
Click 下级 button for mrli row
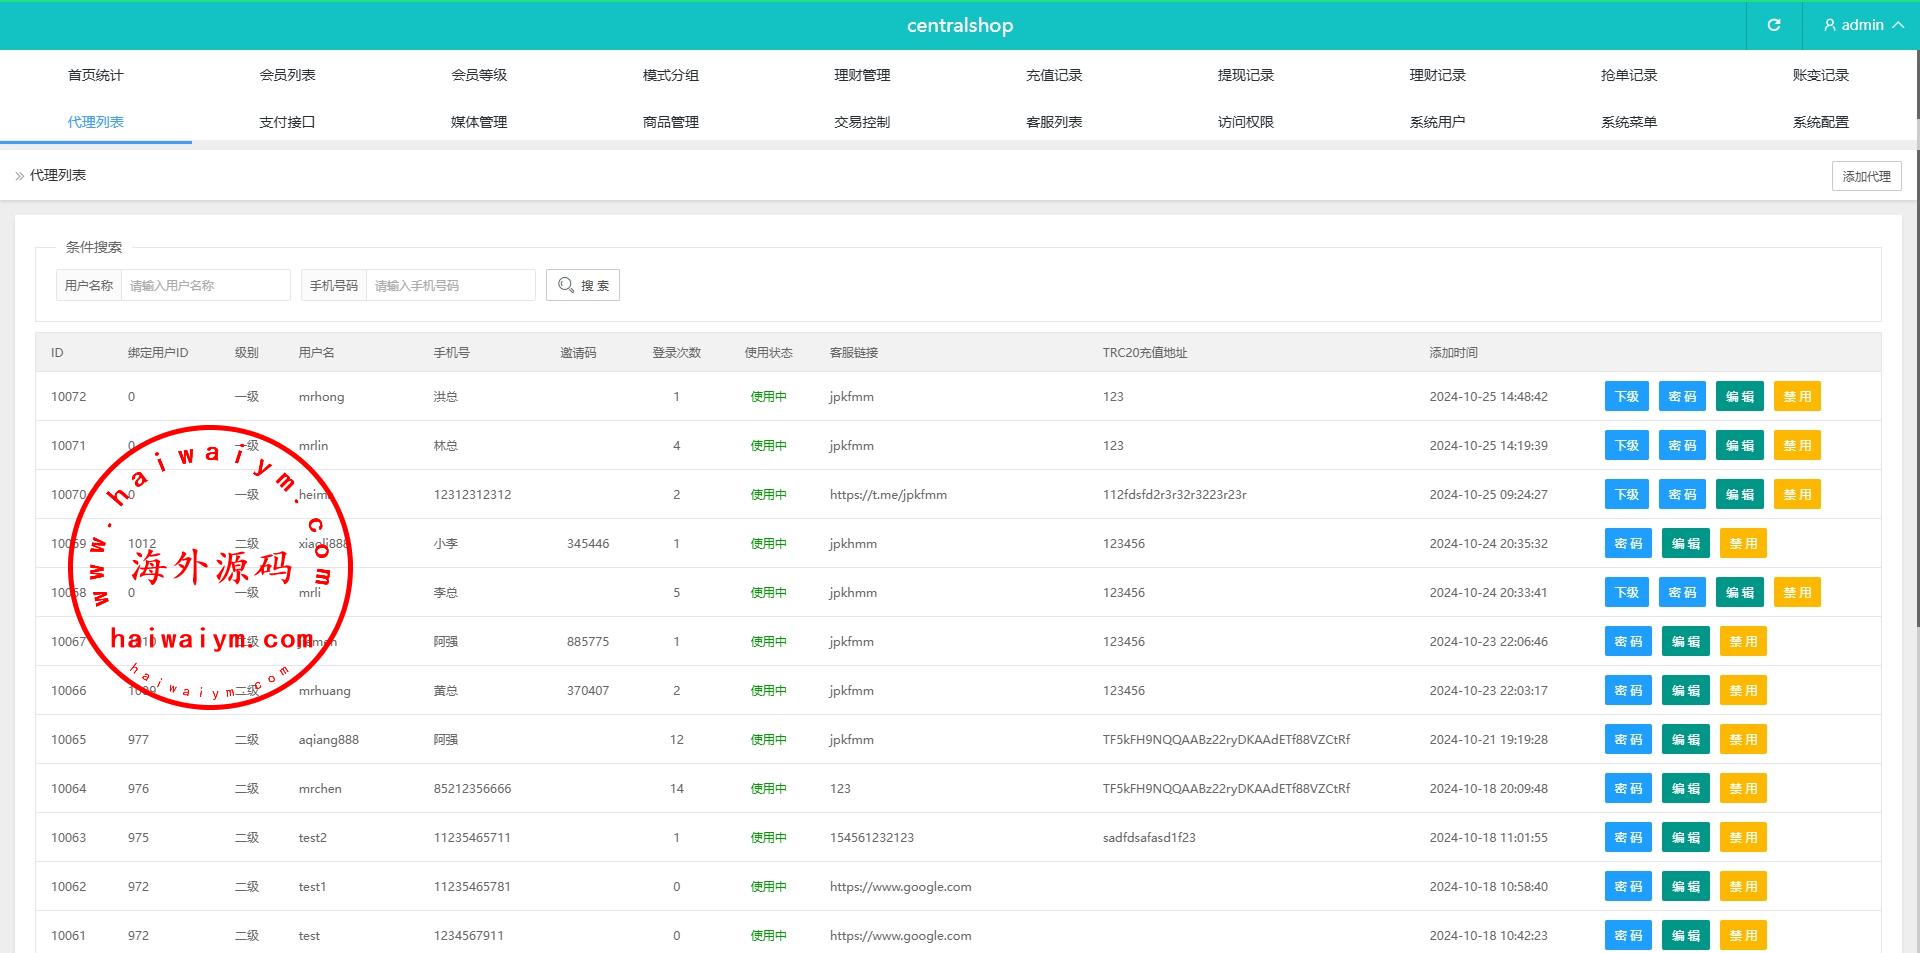(1627, 593)
